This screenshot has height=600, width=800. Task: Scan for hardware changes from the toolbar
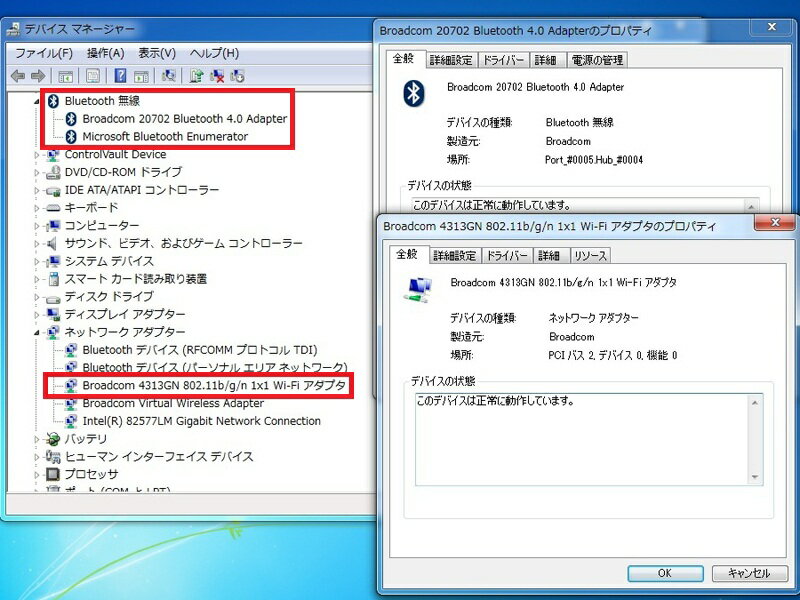click(x=169, y=77)
